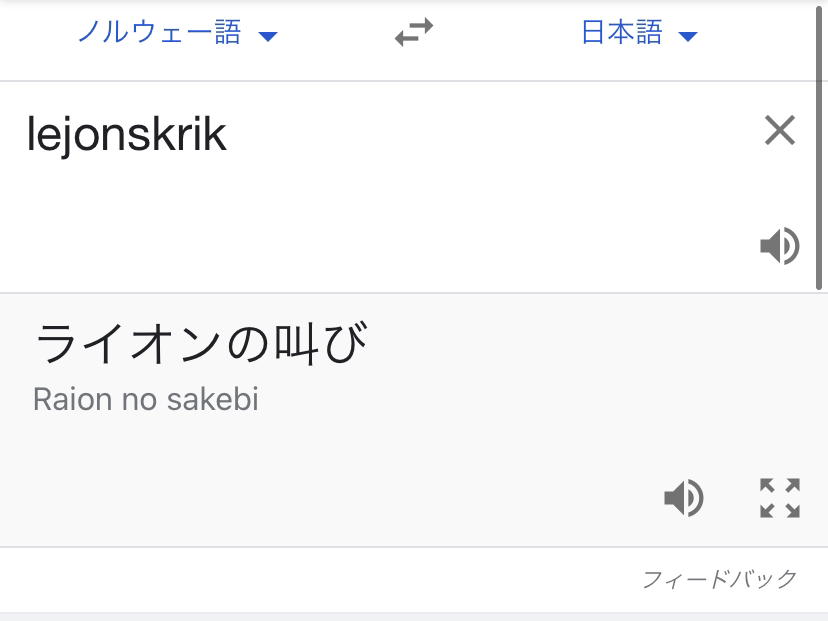Click the romanization Raion no sakebi
The height and width of the screenshot is (621, 828).
tap(146, 400)
